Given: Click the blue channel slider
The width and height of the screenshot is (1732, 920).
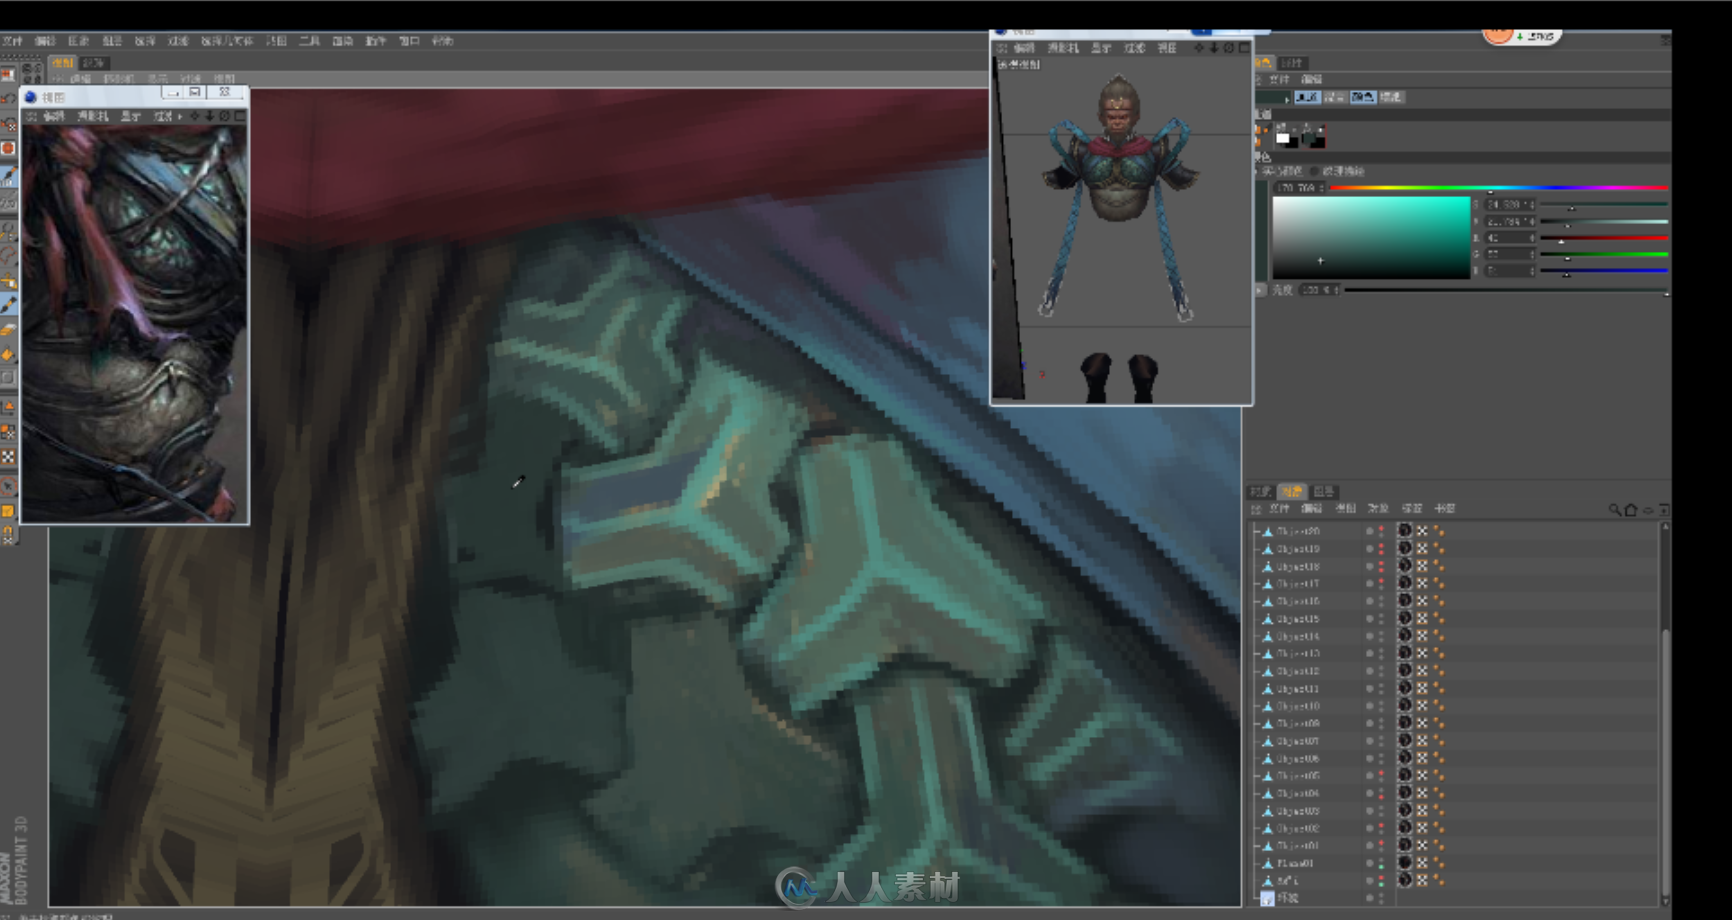Looking at the screenshot, I should pos(1604,271).
